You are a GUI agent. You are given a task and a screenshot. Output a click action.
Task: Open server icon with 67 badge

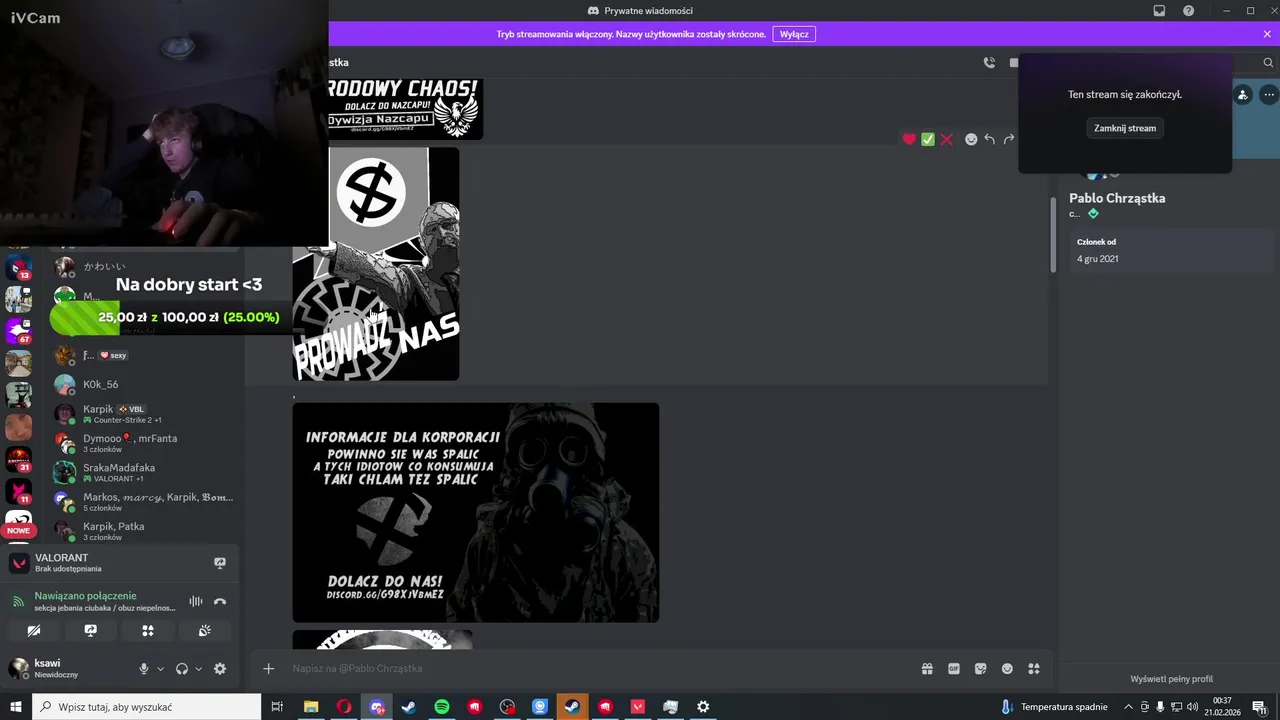coord(19,331)
